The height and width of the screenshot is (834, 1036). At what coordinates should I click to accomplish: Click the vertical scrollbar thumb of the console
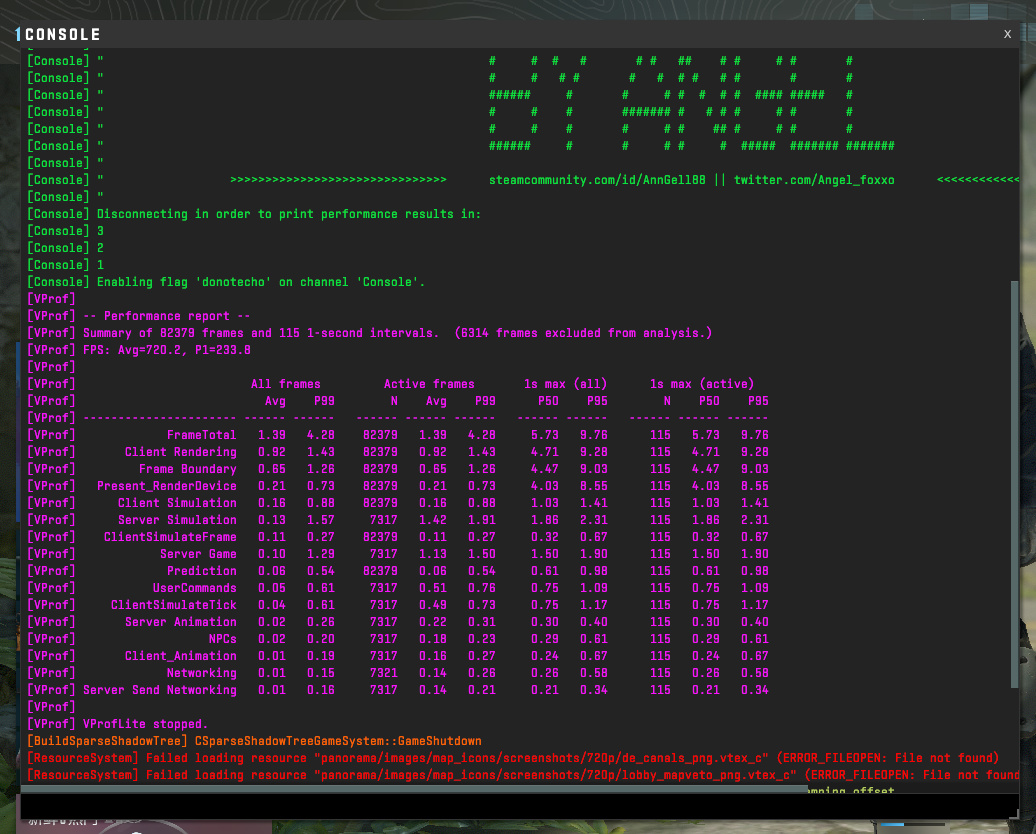pyautogui.click(x=1014, y=484)
